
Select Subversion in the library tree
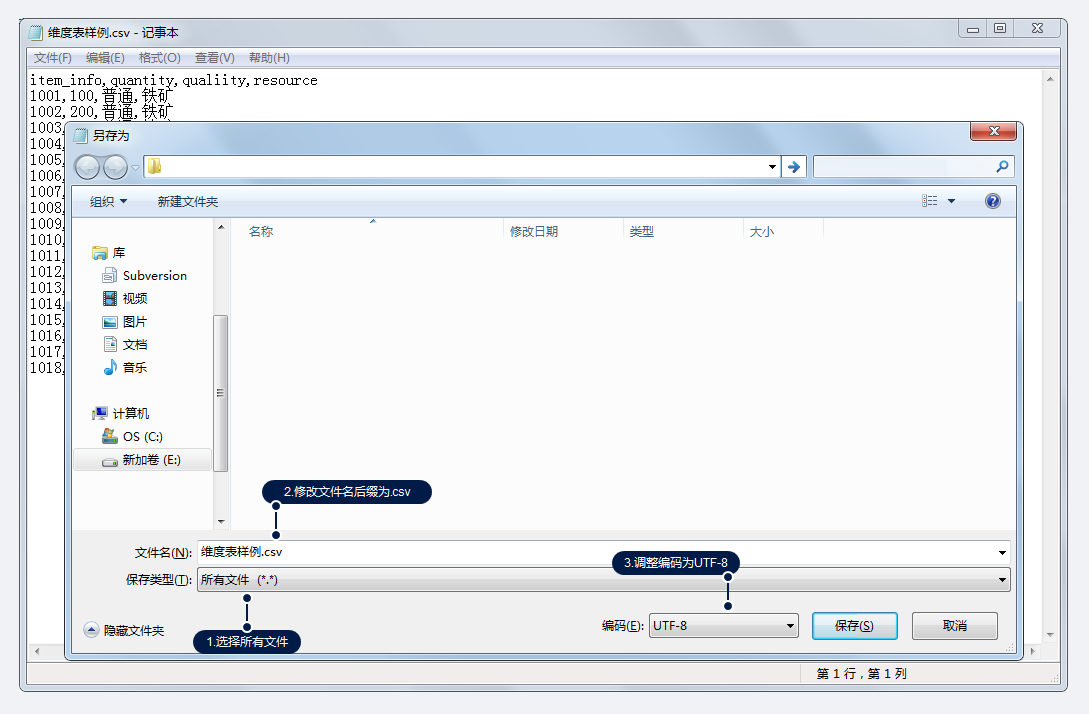coord(154,276)
